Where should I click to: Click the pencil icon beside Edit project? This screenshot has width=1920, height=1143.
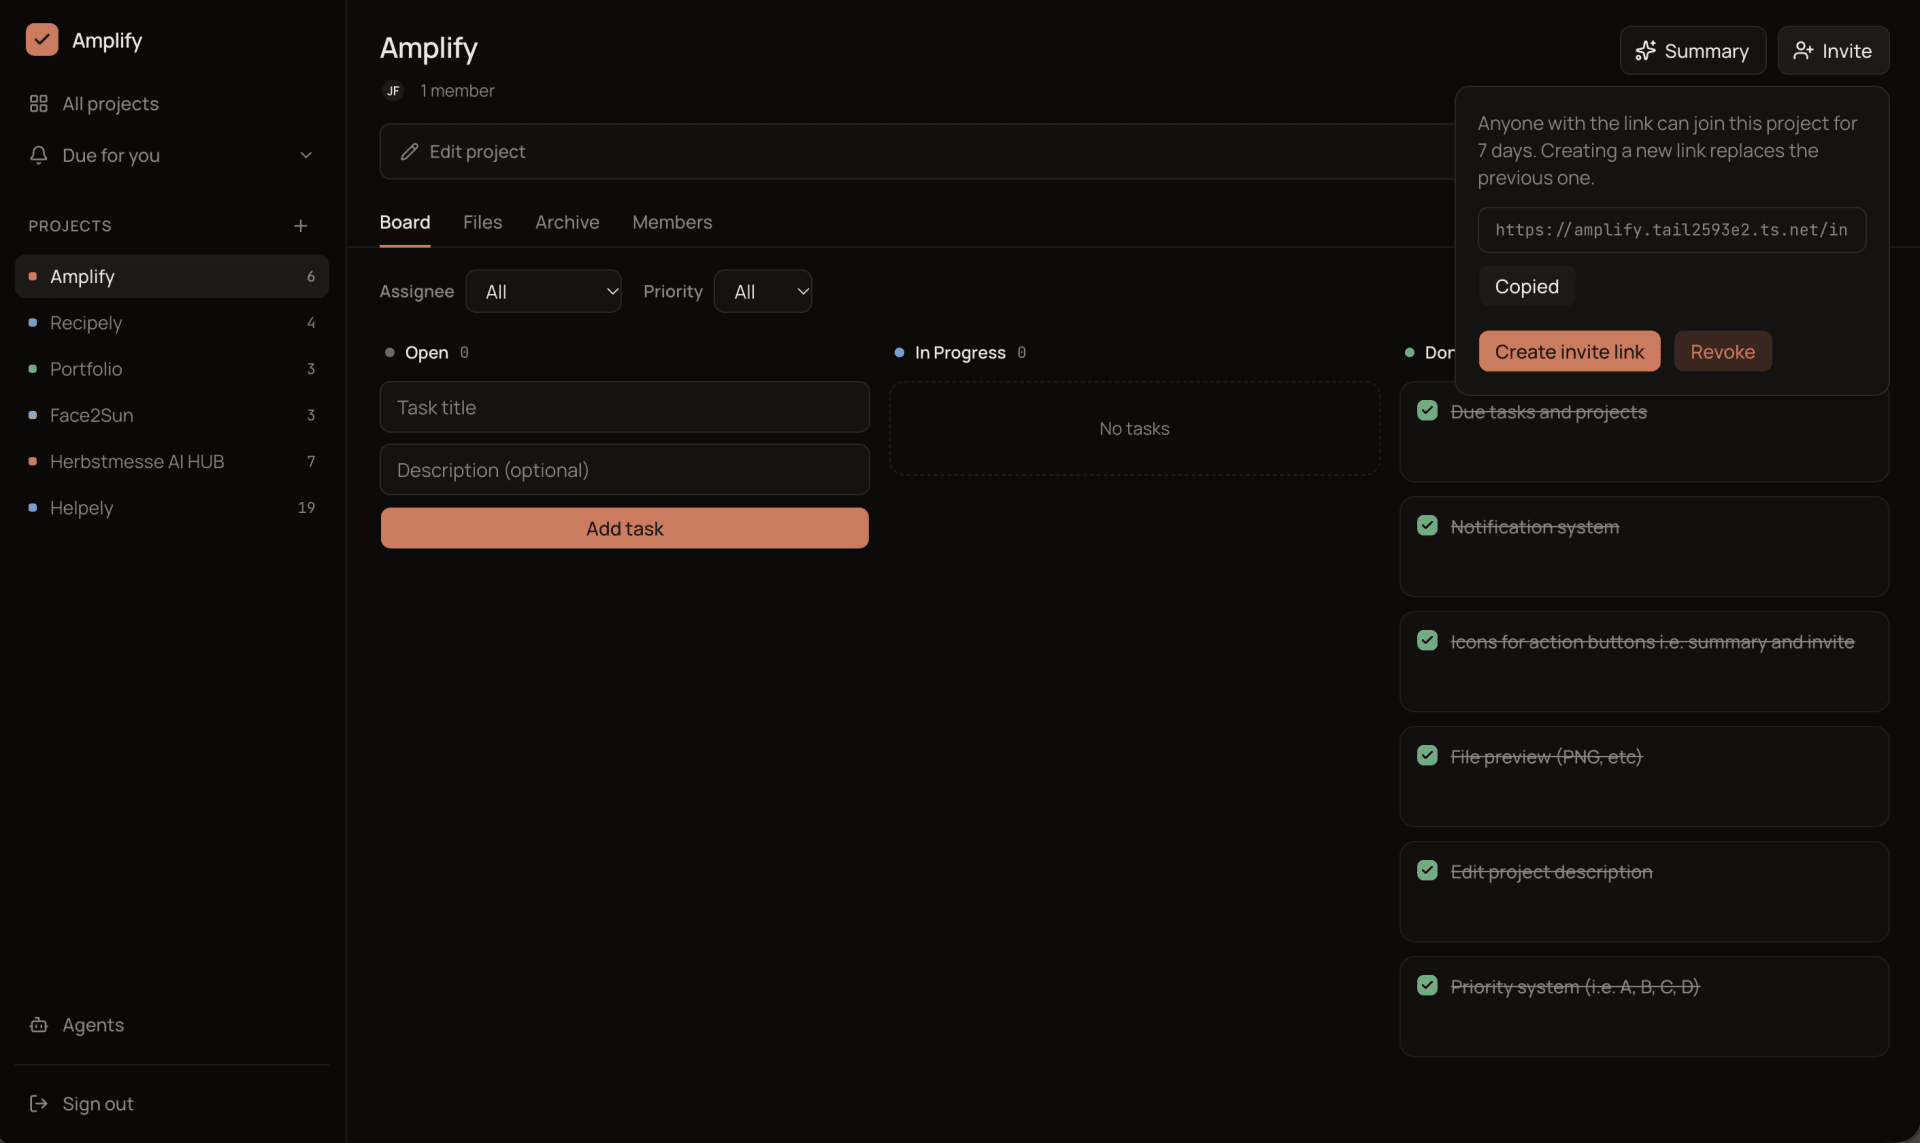pos(409,152)
